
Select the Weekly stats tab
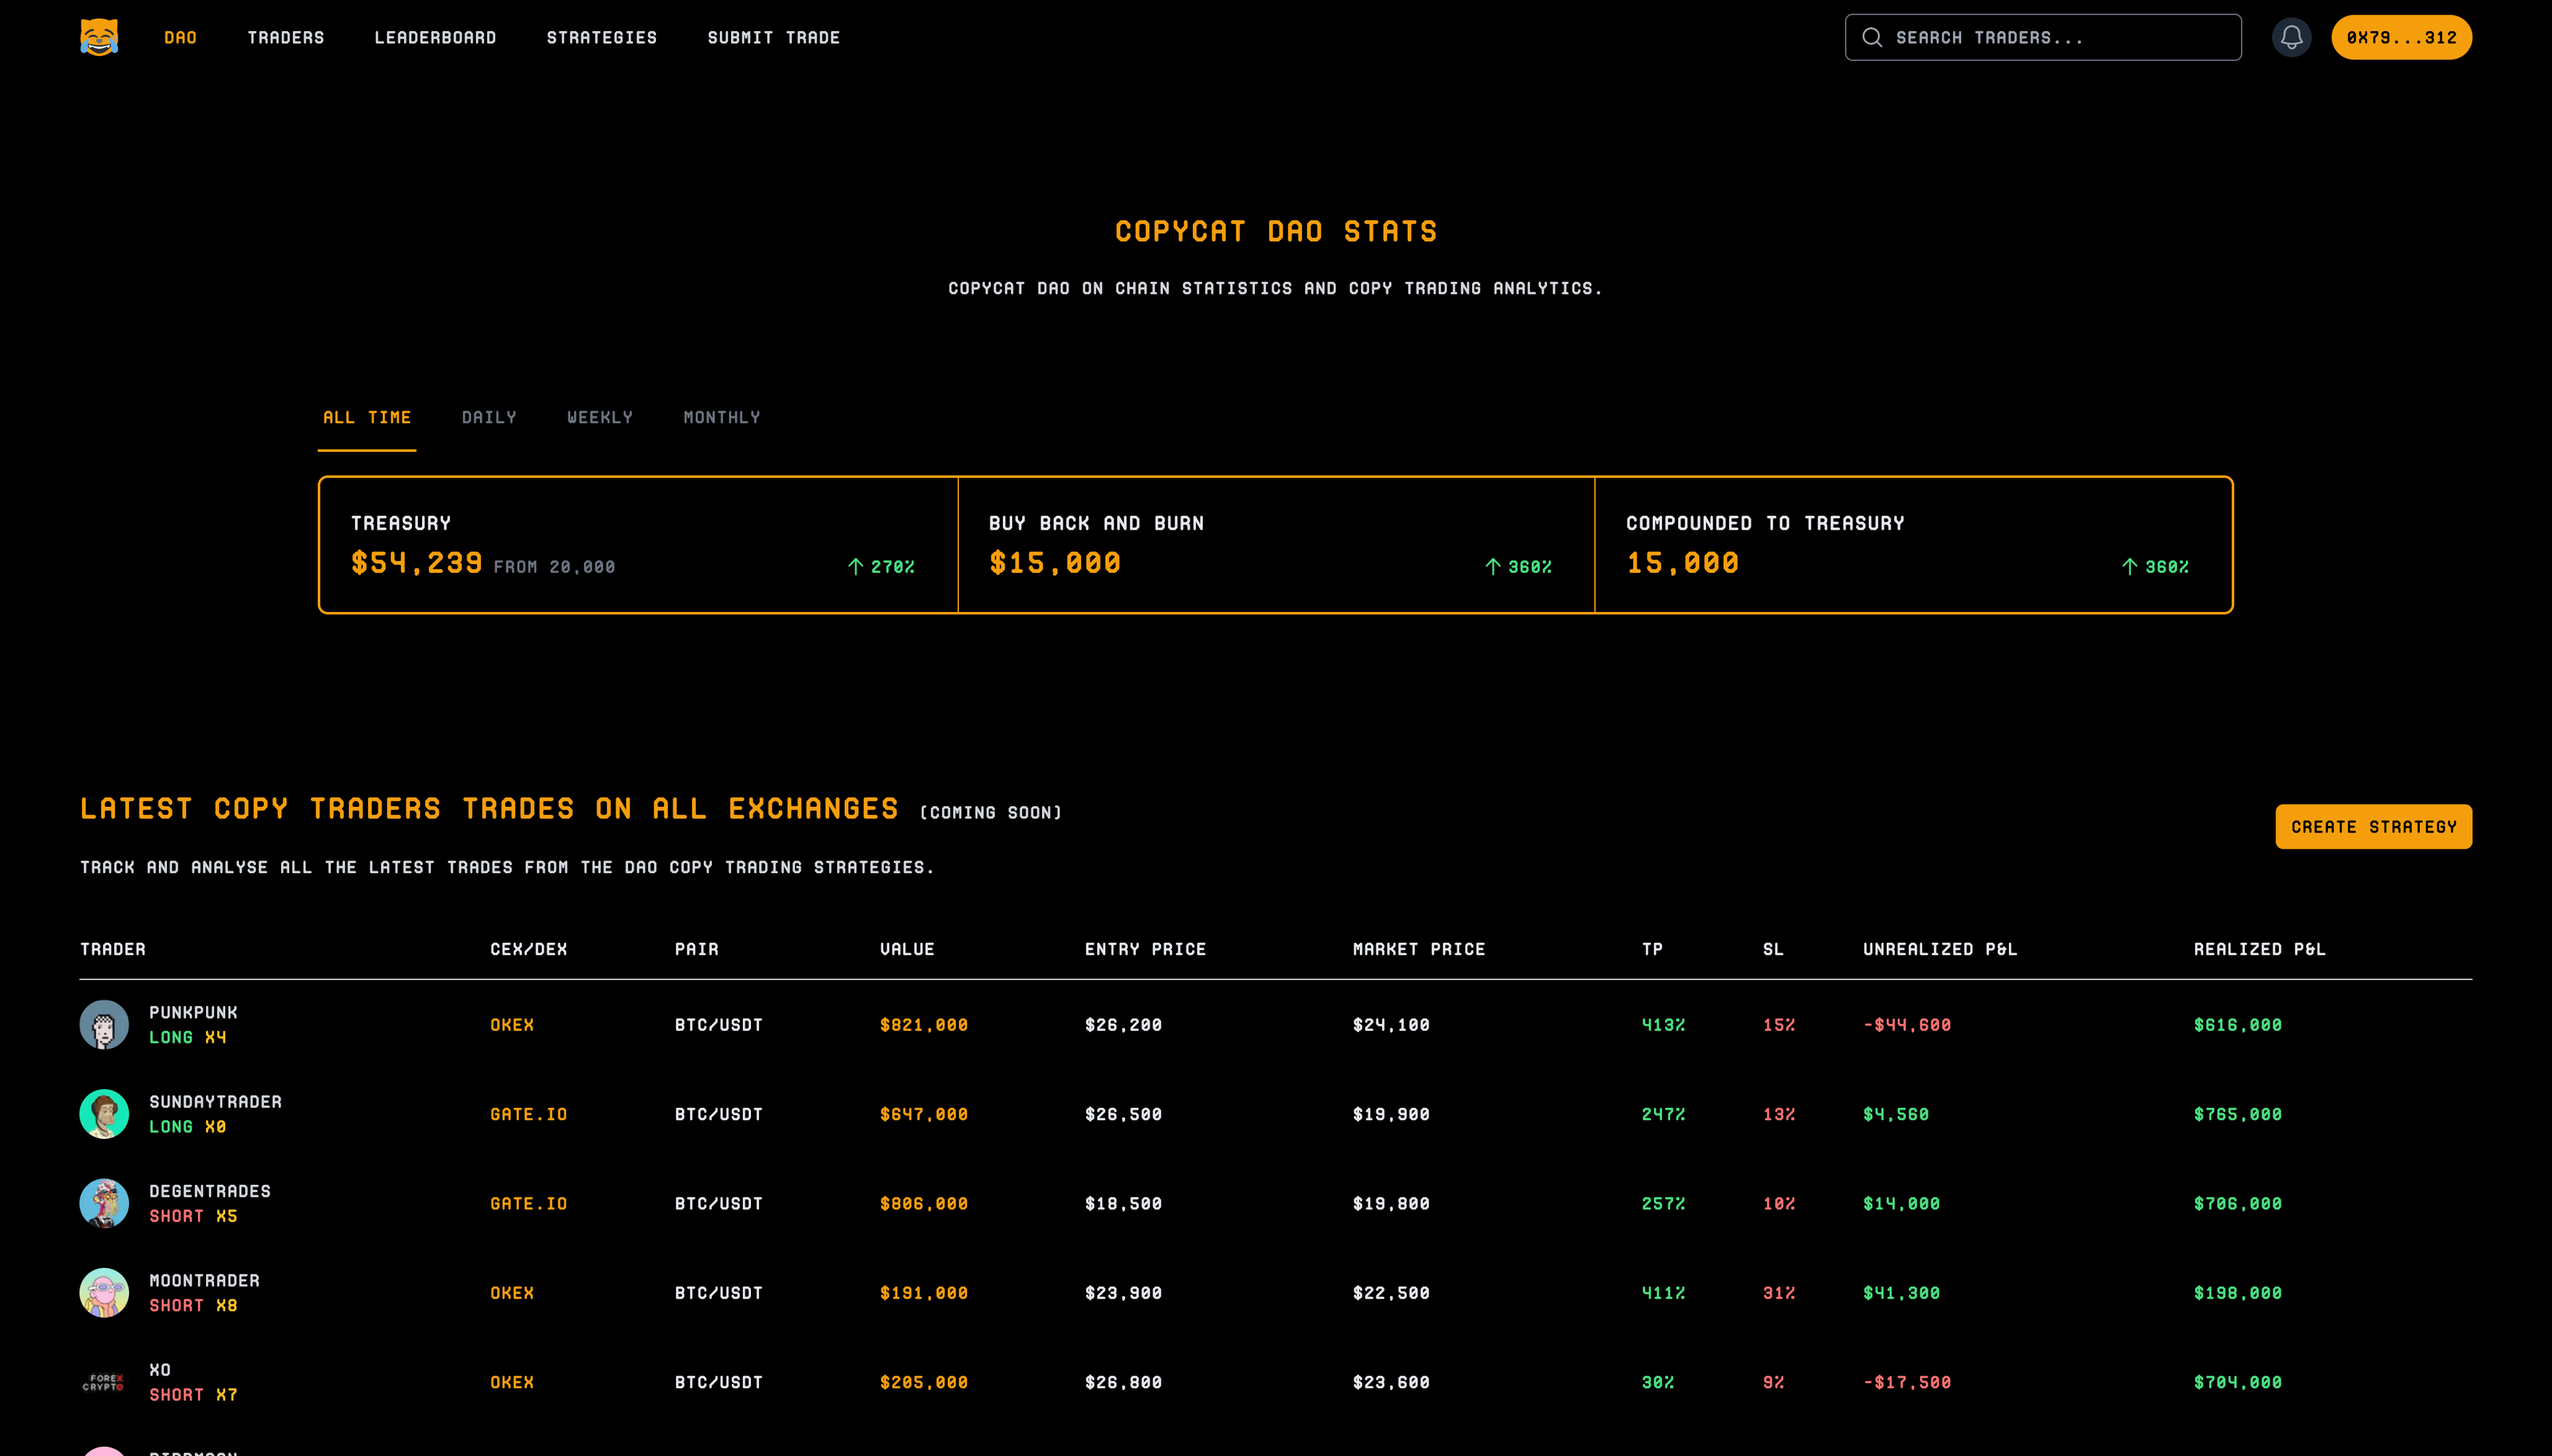click(600, 417)
